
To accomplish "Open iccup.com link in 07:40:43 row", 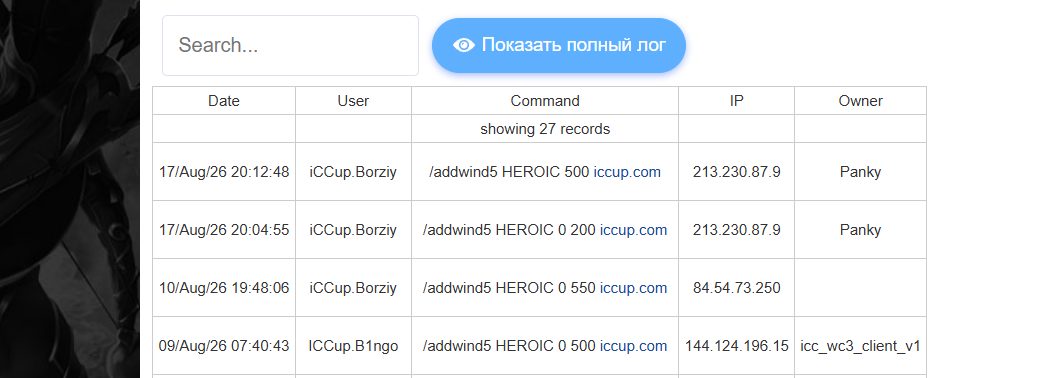I will [633, 346].
